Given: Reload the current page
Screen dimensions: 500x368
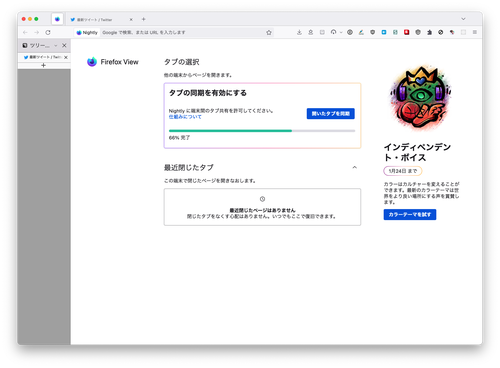Looking at the screenshot, I should (x=48, y=32).
